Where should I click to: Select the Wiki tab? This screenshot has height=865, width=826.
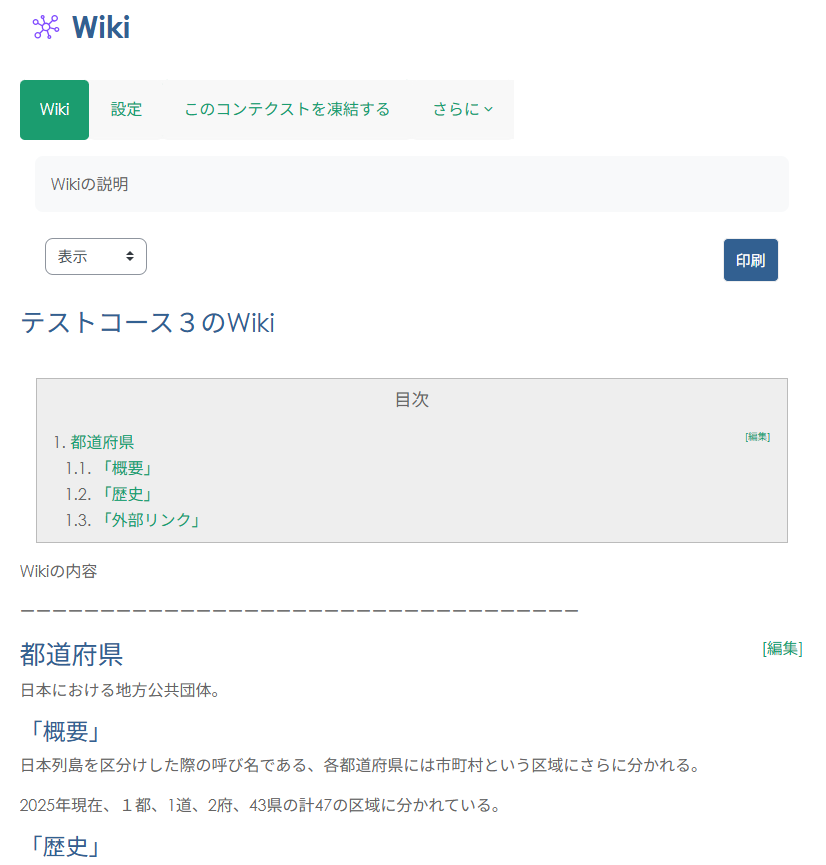coord(54,110)
